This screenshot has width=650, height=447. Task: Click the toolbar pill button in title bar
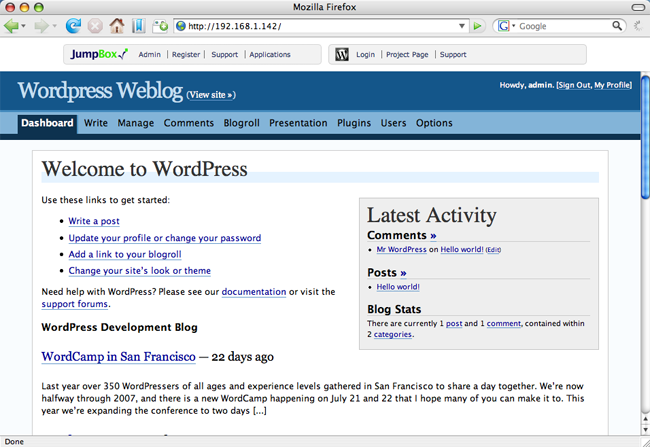(638, 7)
